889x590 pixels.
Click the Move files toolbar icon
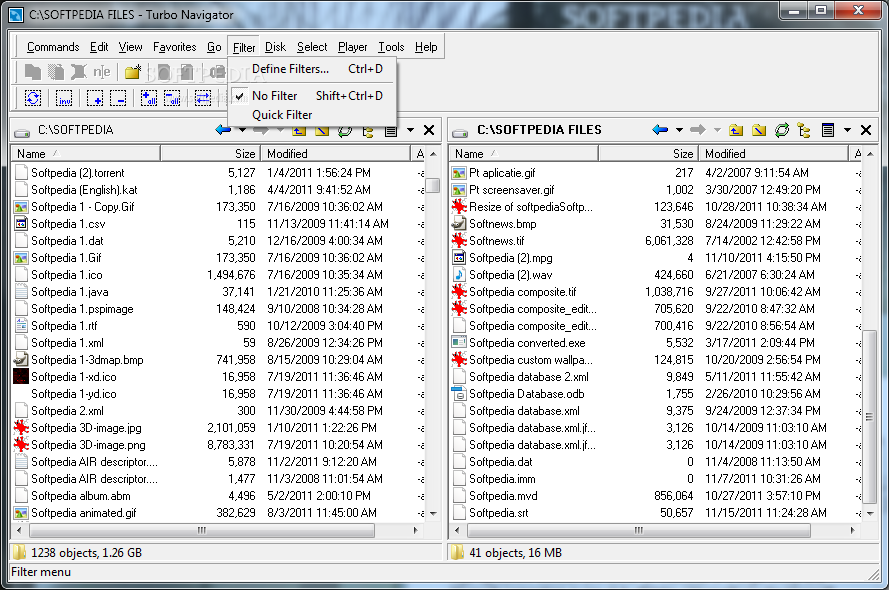point(56,72)
